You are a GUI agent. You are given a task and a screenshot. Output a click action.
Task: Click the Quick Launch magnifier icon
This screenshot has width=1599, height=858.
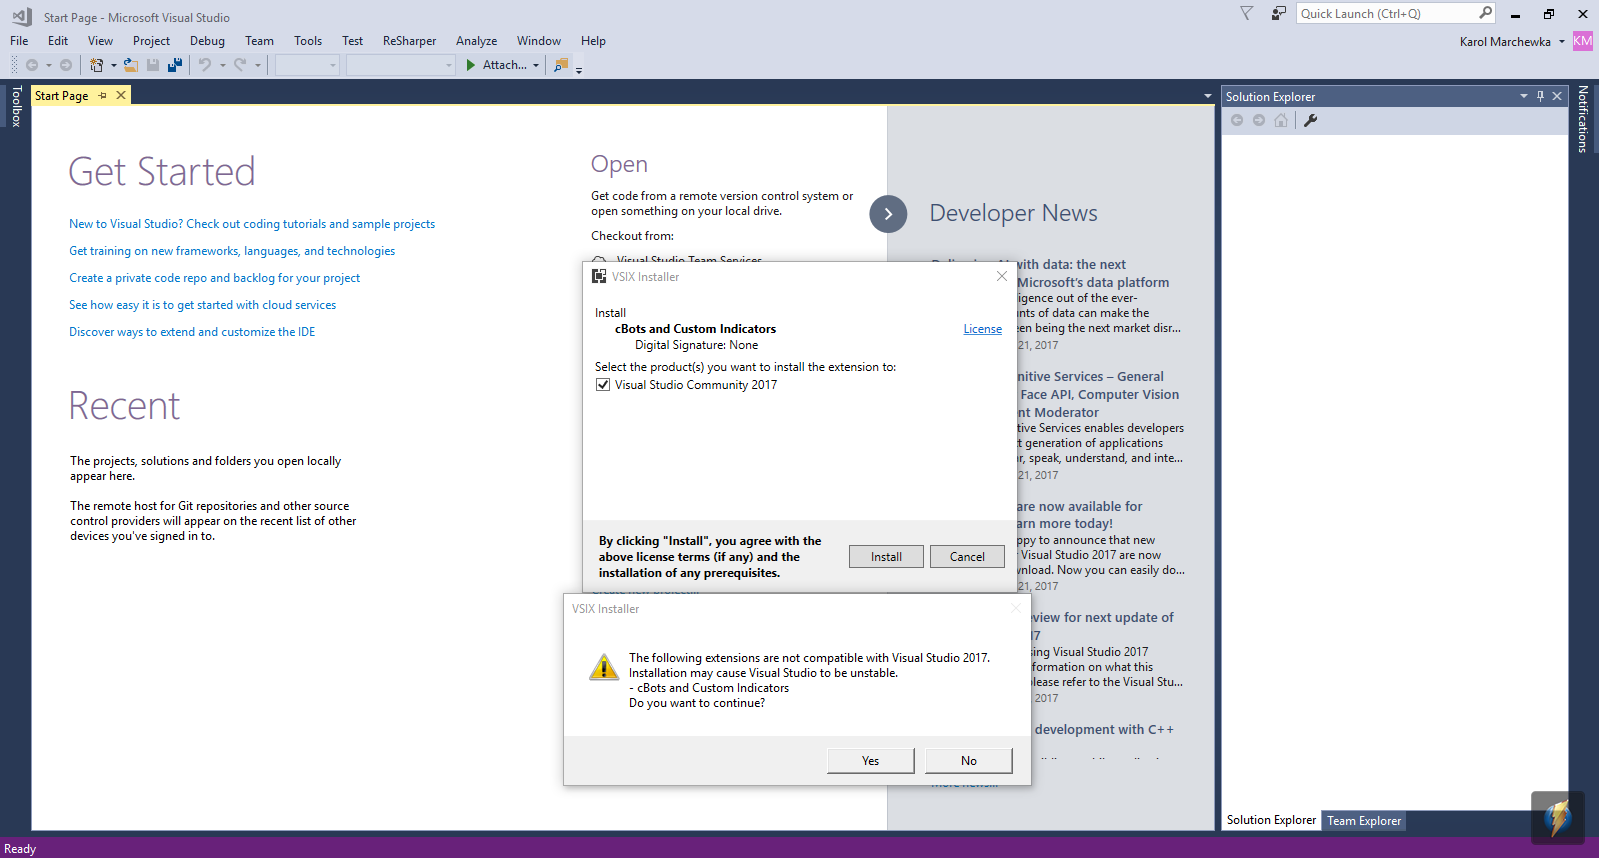1486,13
